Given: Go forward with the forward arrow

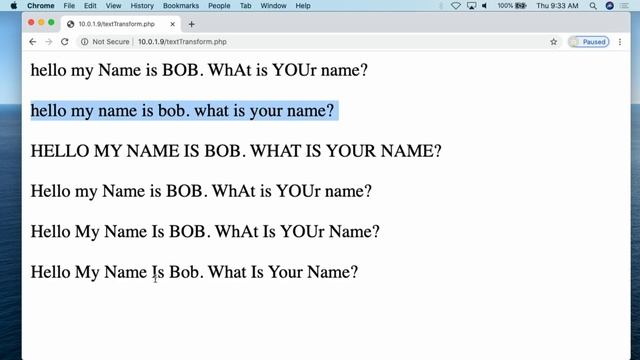Looking at the screenshot, I should click(x=49, y=42).
